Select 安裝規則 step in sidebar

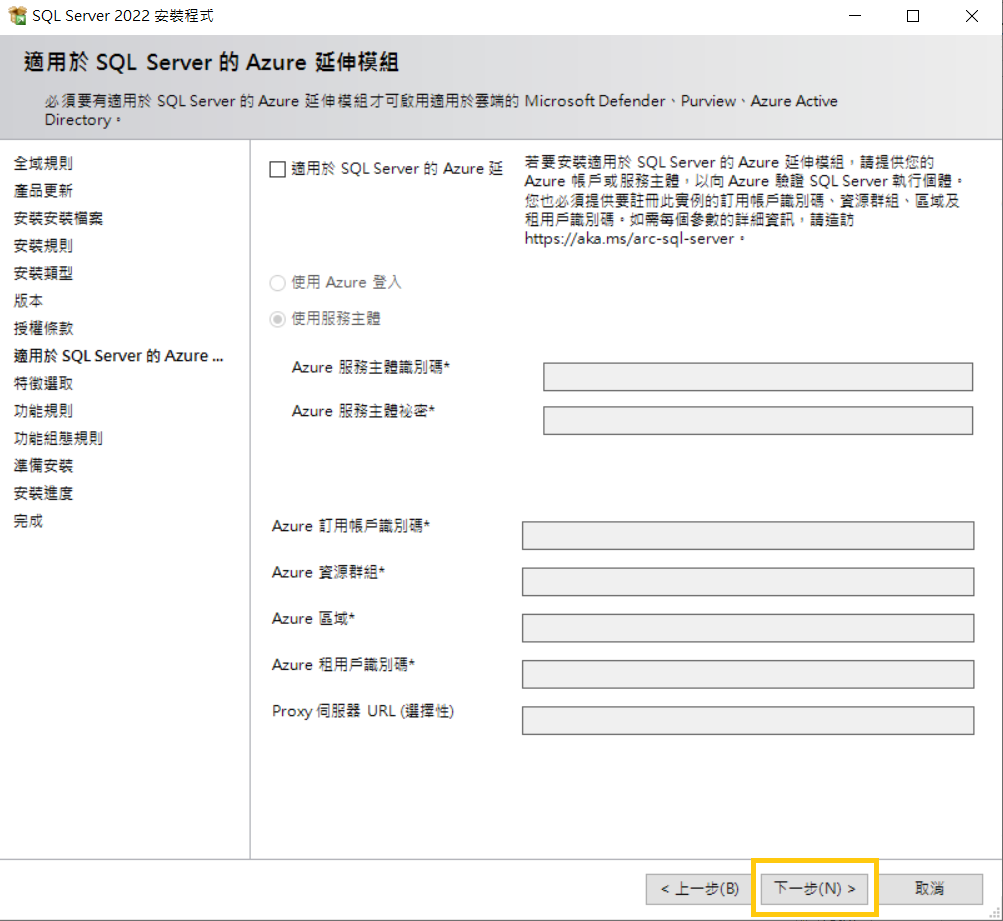point(43,246)
